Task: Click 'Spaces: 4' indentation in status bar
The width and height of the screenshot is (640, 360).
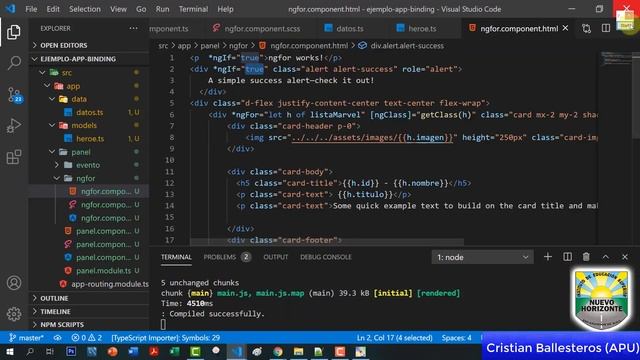Action: [456, 338]
